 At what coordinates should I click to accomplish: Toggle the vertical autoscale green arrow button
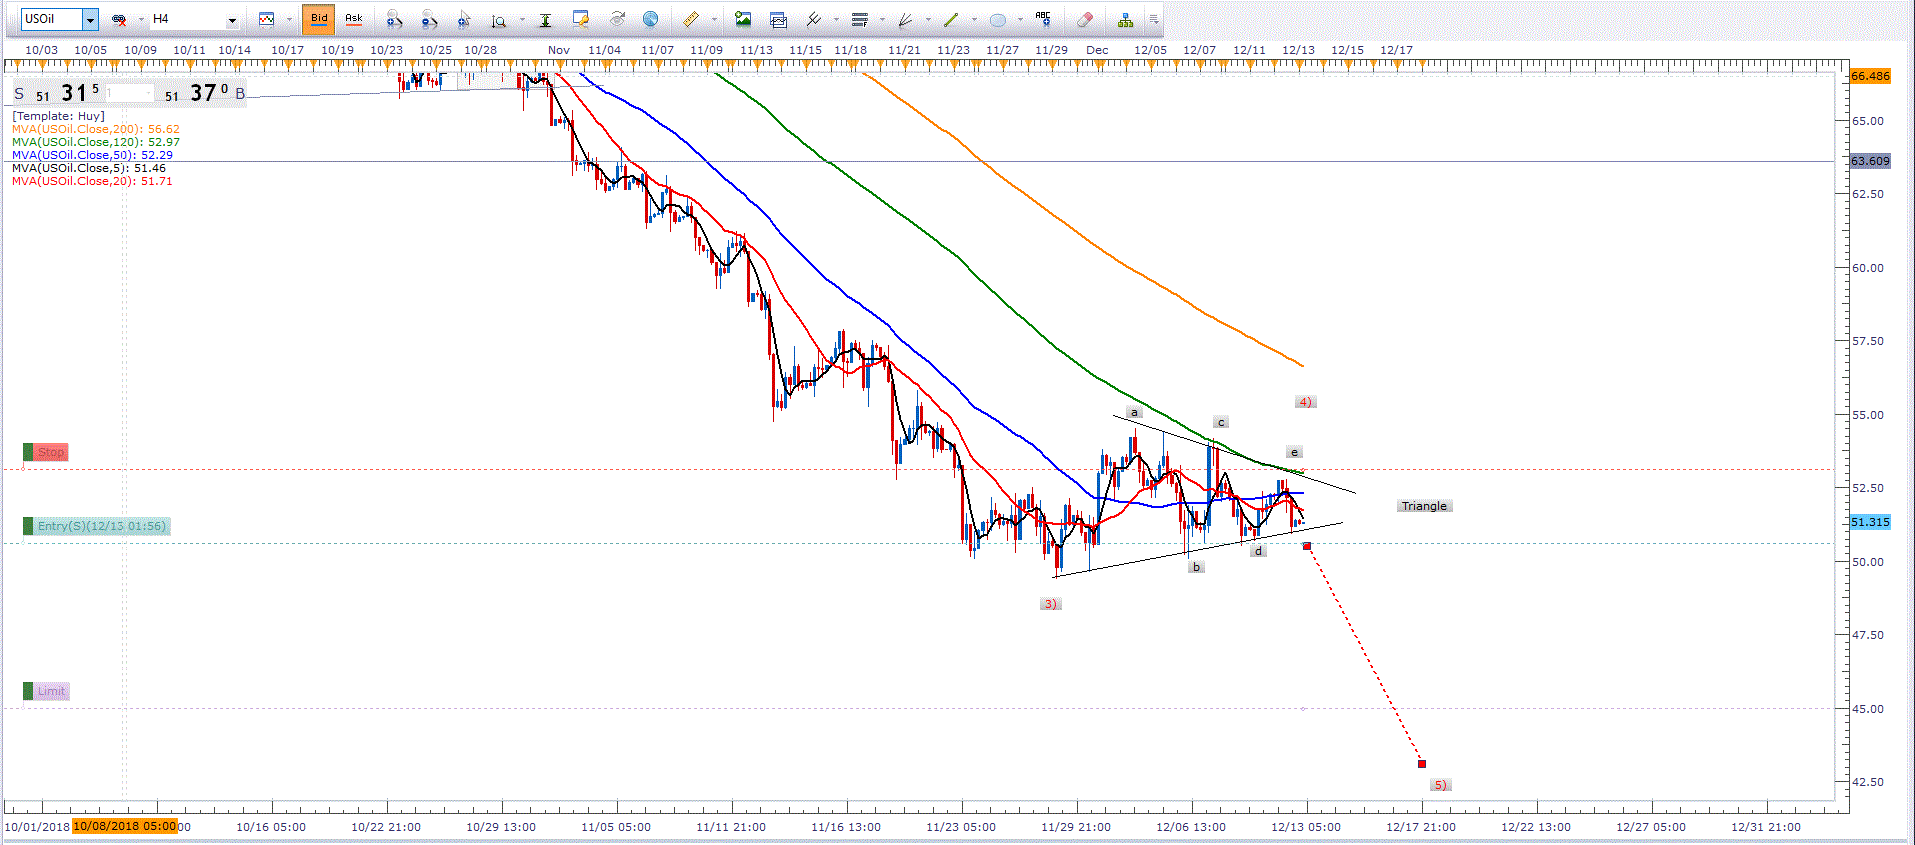click(x=545, y=19)
